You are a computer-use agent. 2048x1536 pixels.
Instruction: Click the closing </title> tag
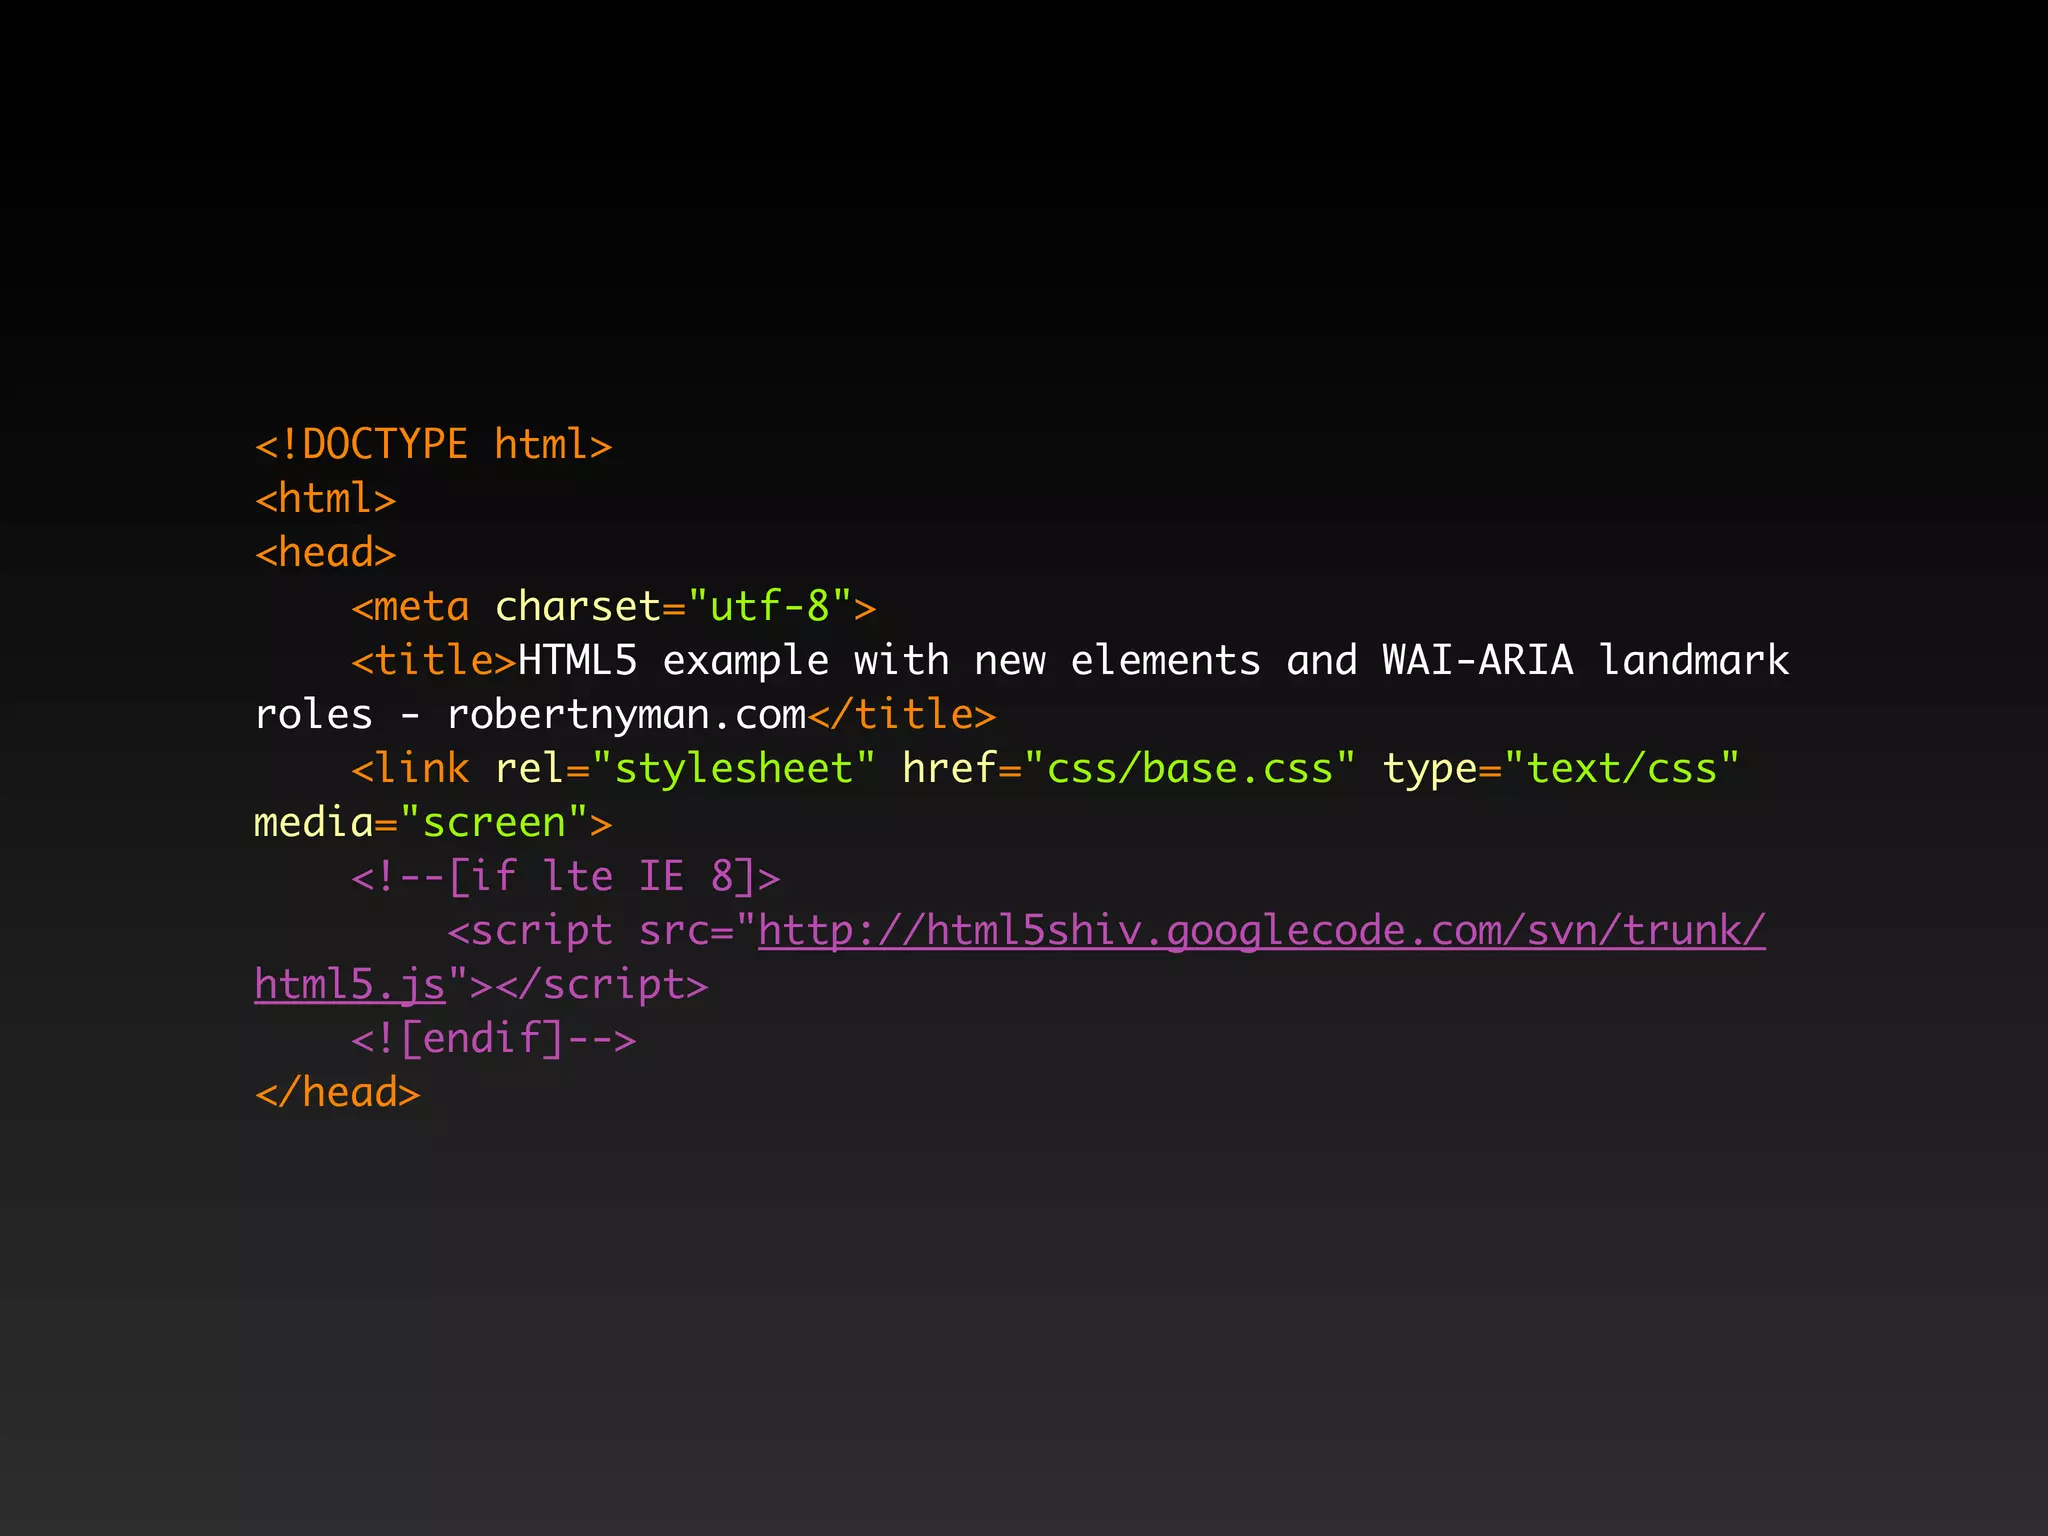click(x=902, y=714)
